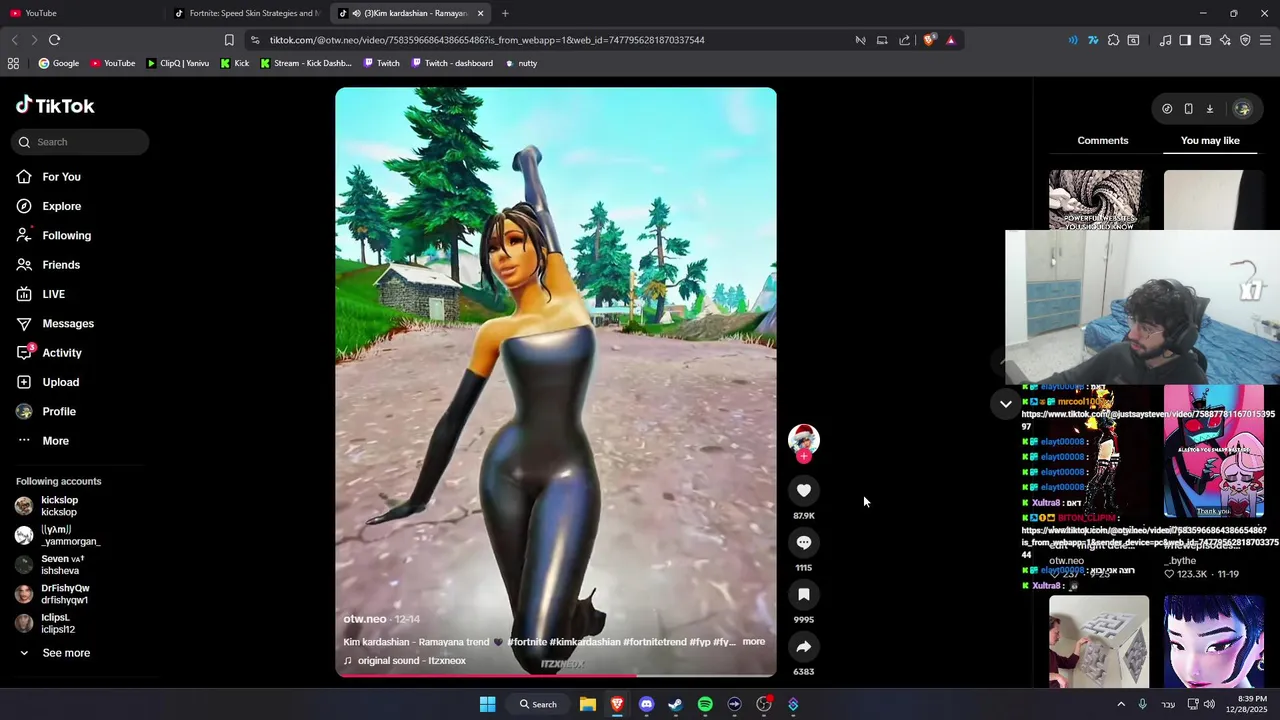The image size is (1280, 720).
Task: Follow otw.neo using the red plus badge
Action: click(803, 456)
